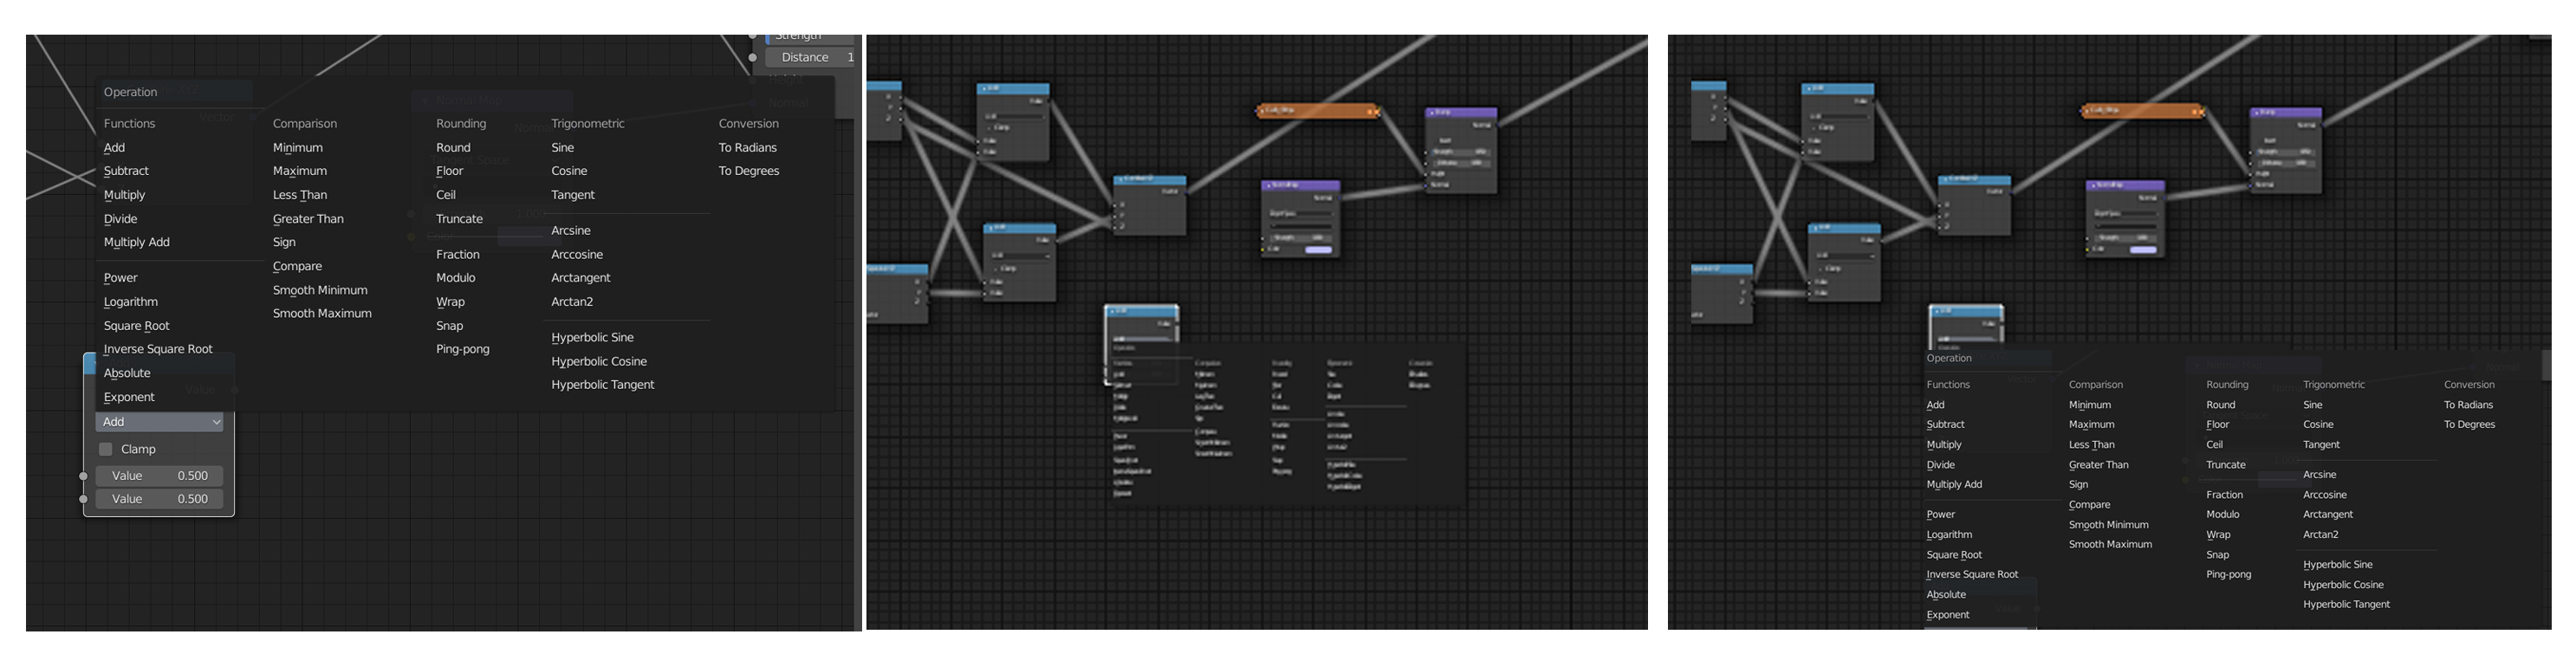Select Absolute in the left screenshot's menu
Screen dimensions: 2576x654
(127, 373)
